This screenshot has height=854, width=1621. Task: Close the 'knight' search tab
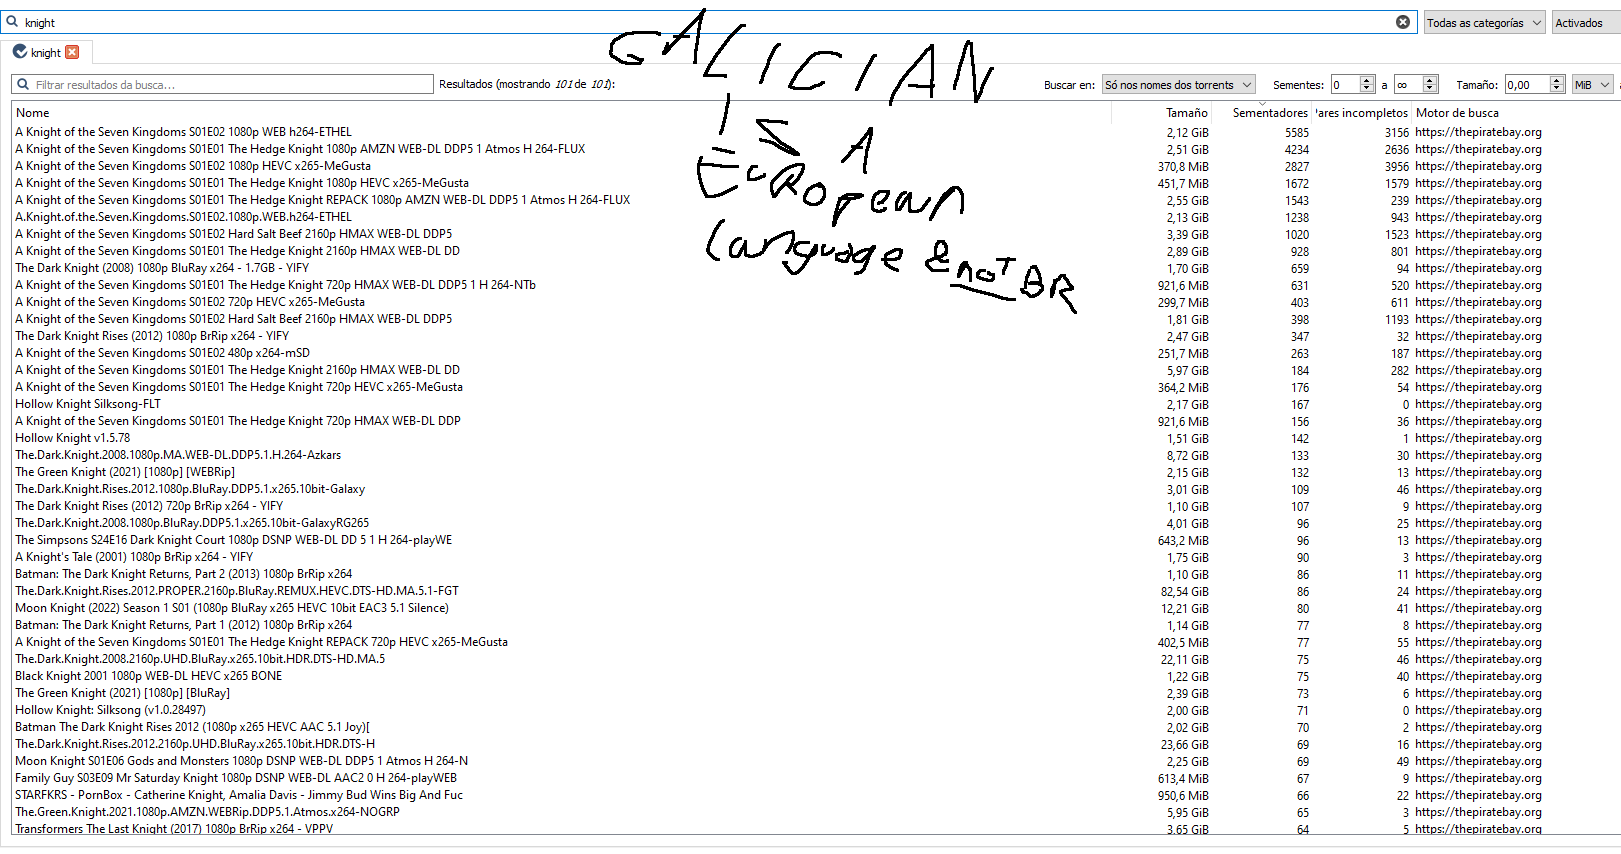[x=72, y=52]
